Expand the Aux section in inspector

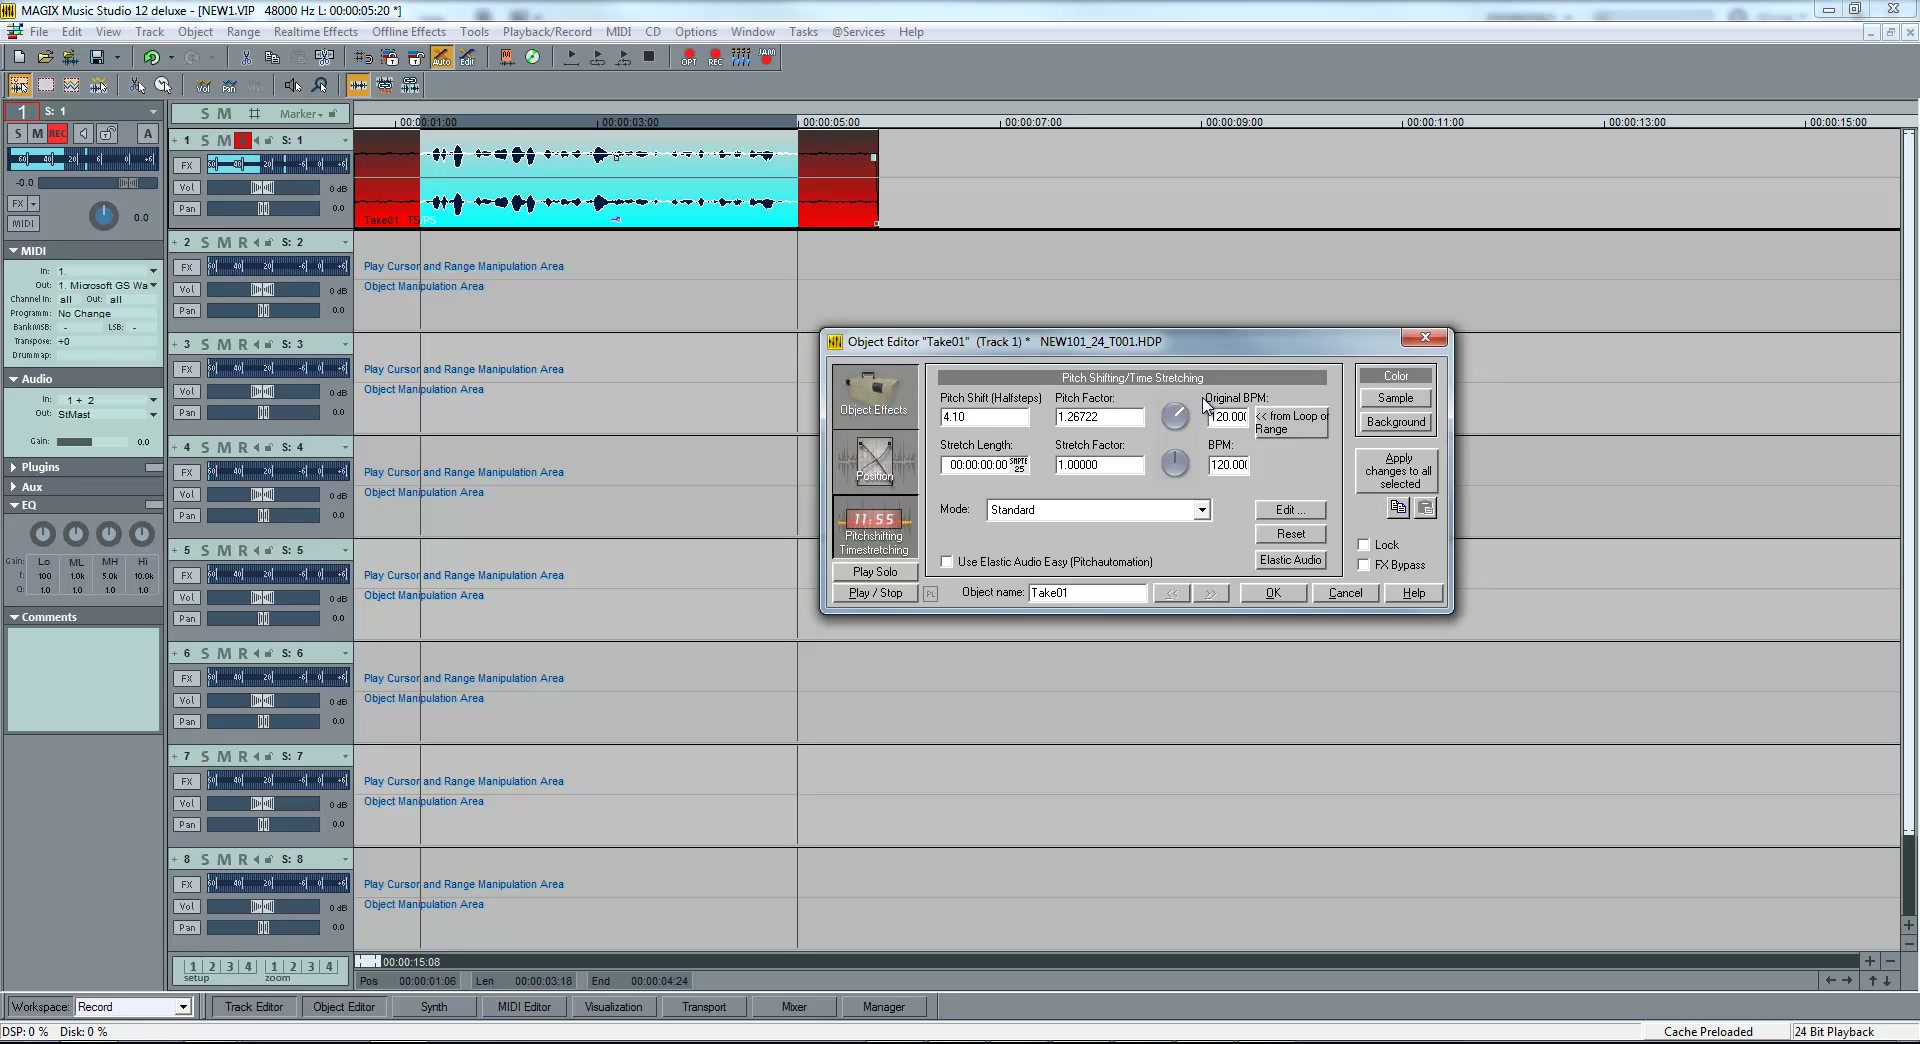pos(13,487)
